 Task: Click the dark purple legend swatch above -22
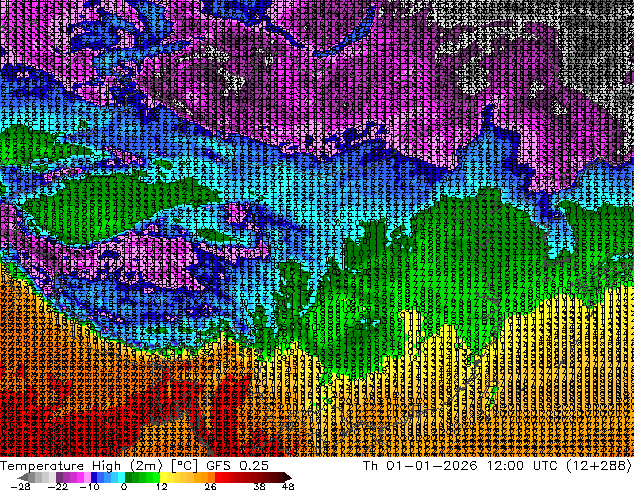pyautogui.click(x=59, y=477)
